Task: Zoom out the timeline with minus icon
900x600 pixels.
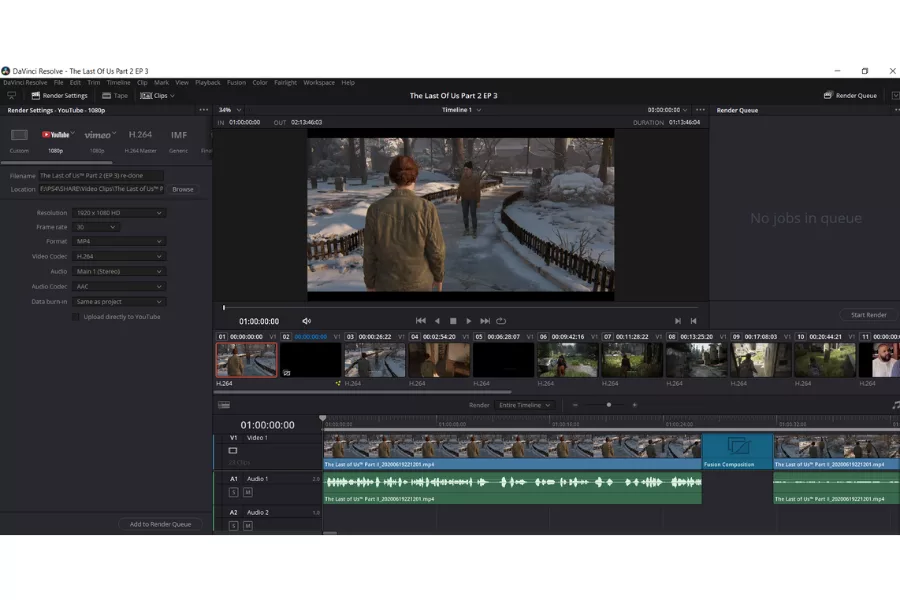Action: (575, 405)
